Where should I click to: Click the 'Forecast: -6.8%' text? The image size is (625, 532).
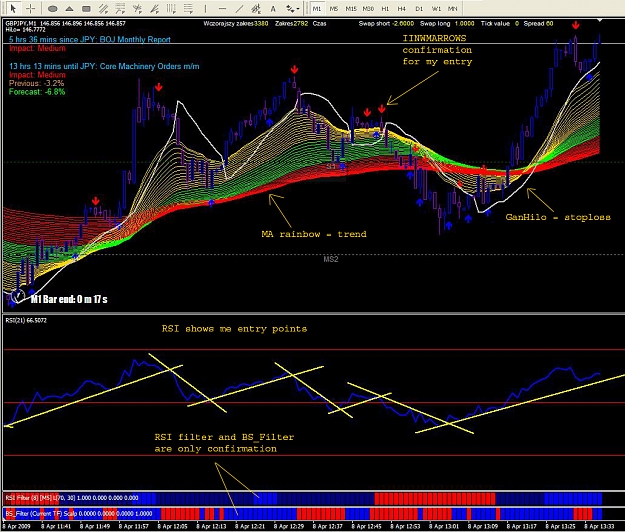click(x=37, y=92)
